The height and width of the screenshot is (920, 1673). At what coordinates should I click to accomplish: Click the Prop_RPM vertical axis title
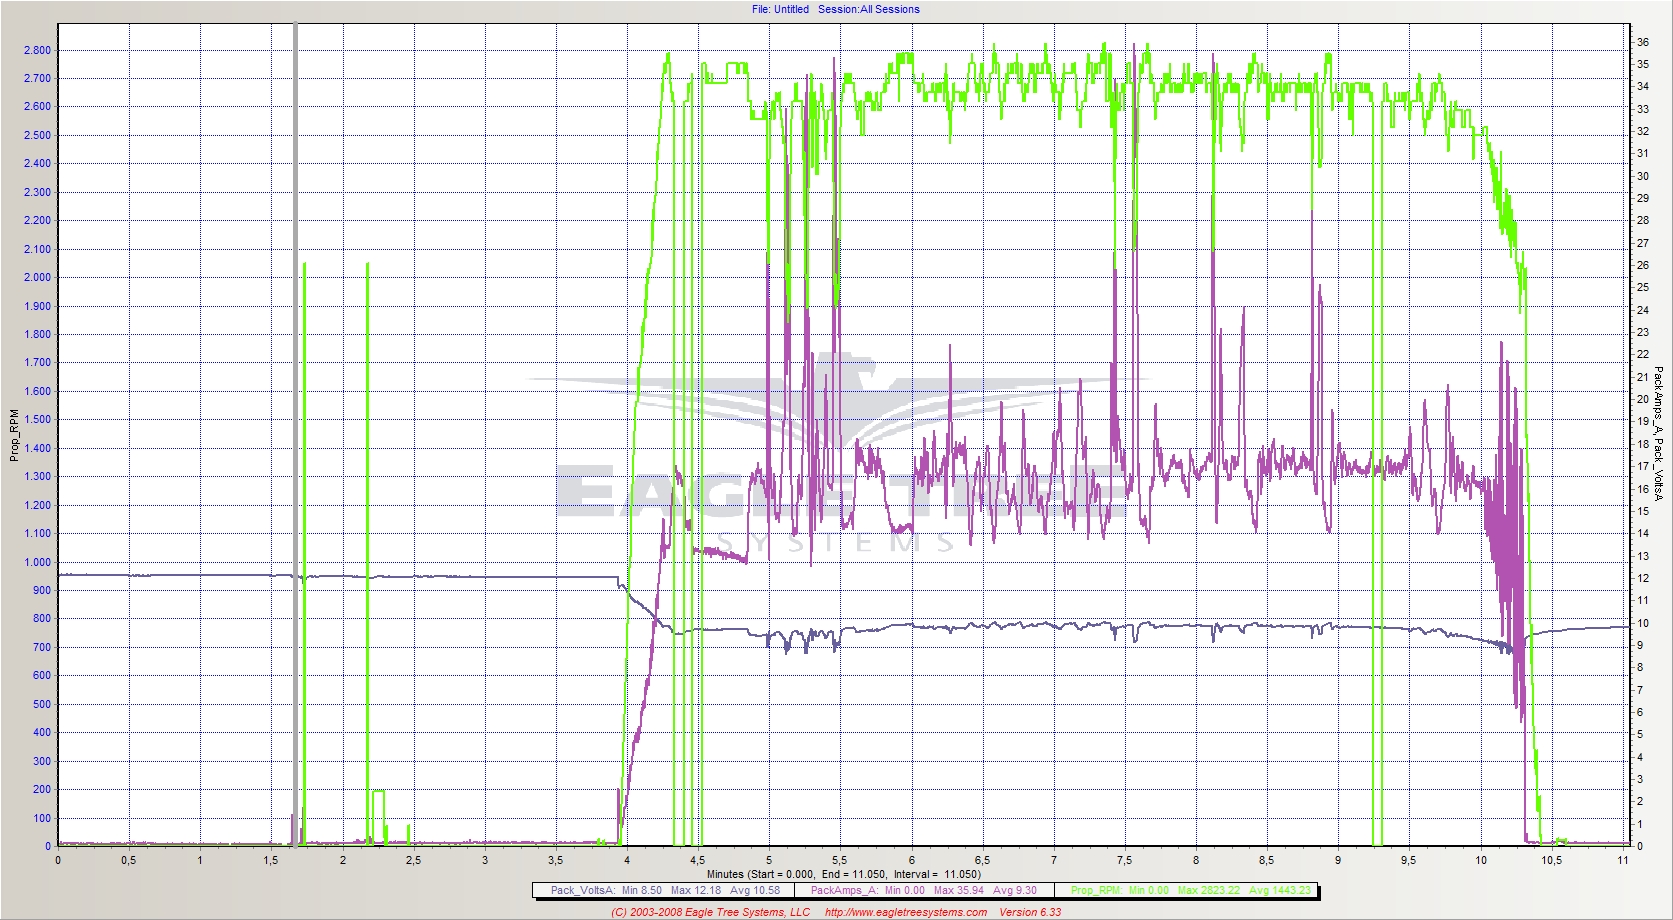pyautogui.click(x=14, y=435)
